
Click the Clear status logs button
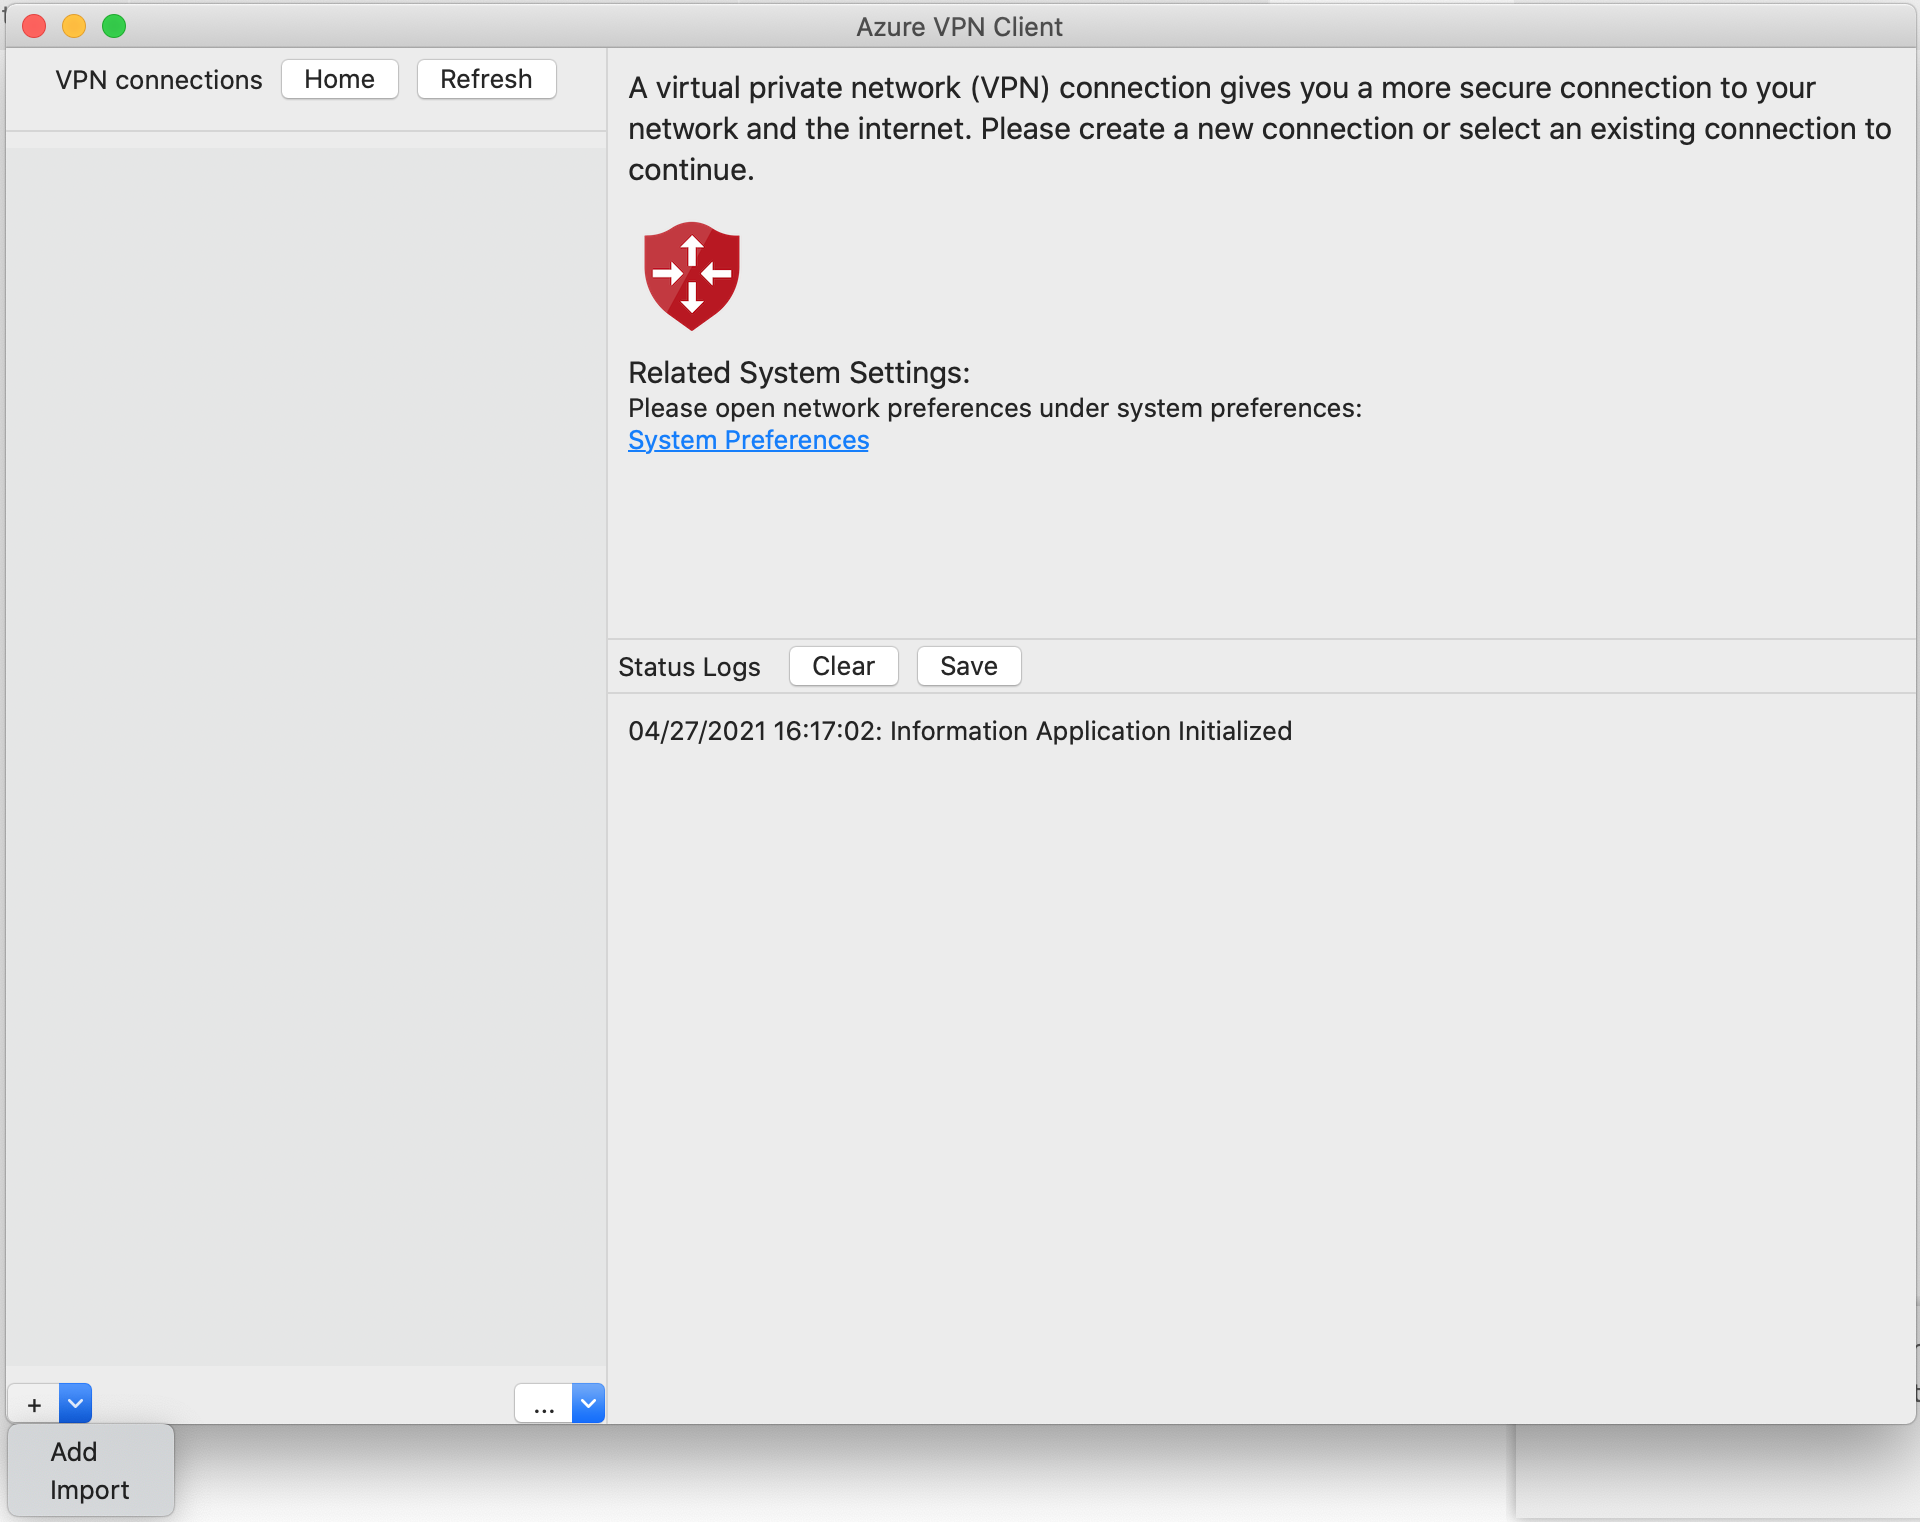(x=842, y=667)
